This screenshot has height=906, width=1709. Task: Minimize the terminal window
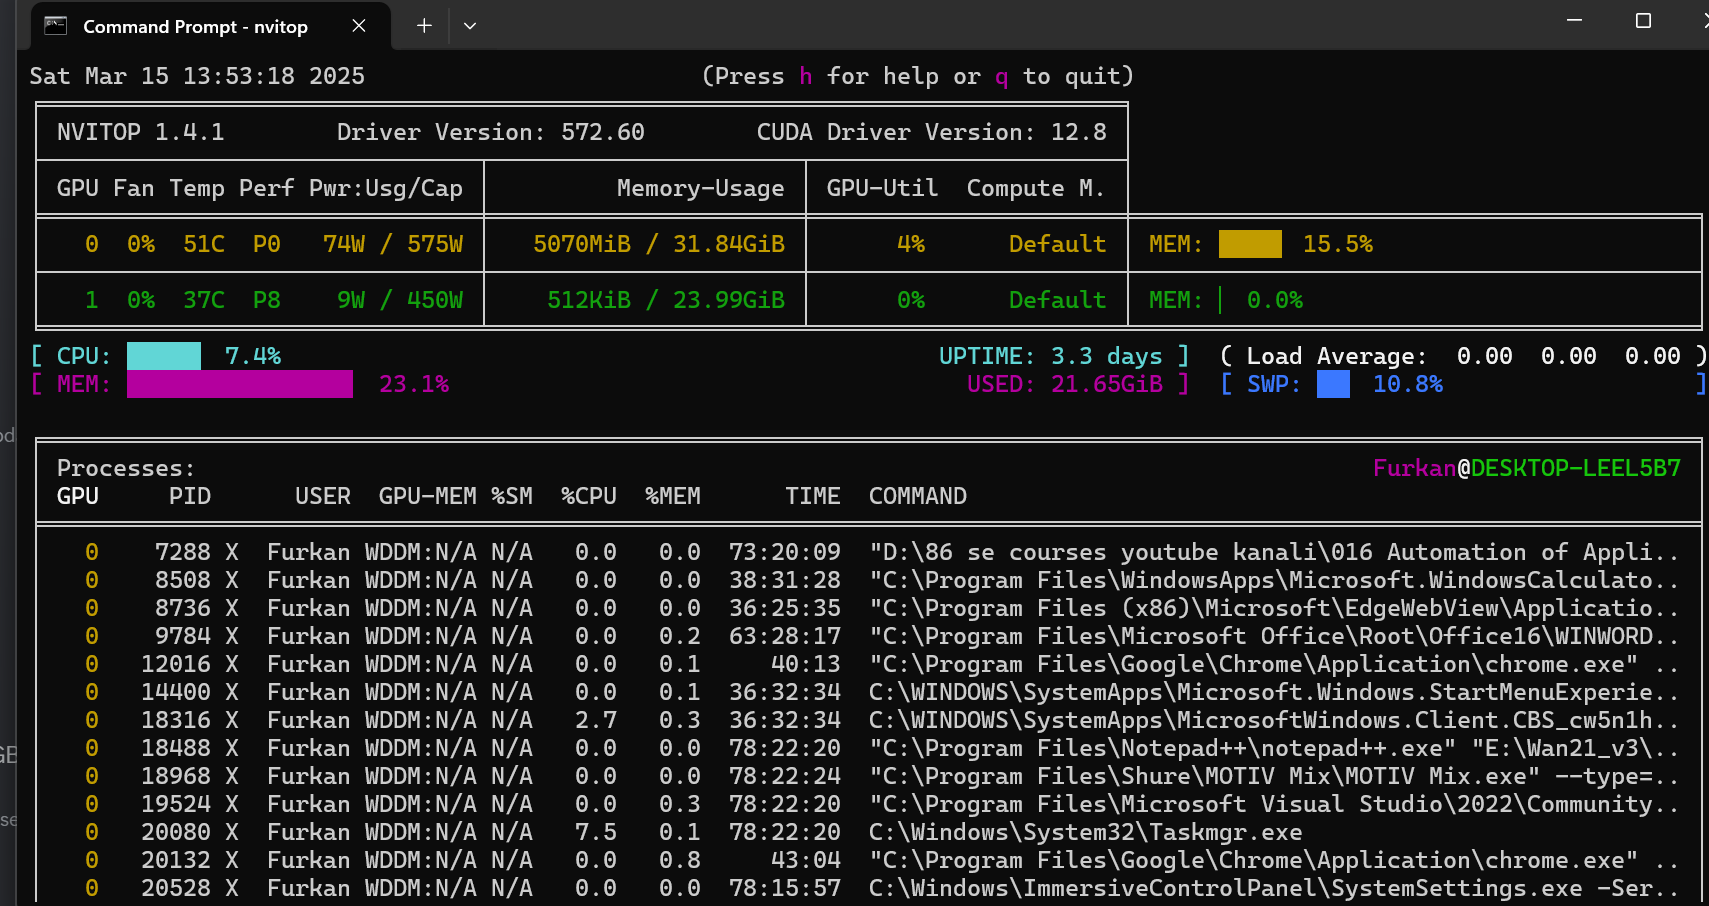tap(1574, 21)
